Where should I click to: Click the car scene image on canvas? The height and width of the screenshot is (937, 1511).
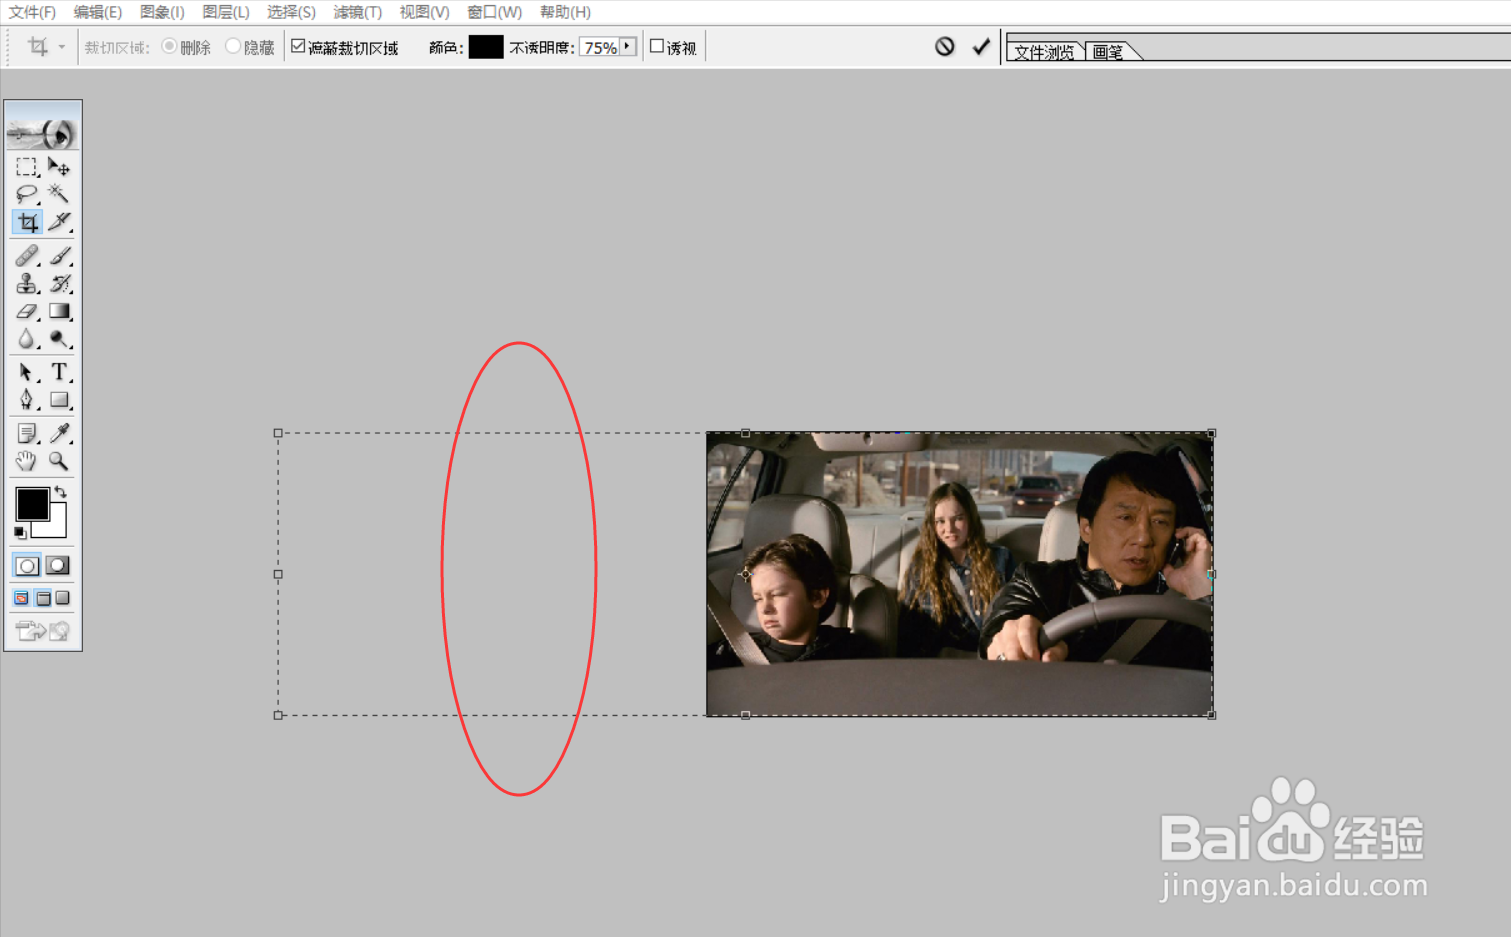click(x=960, y=574)
